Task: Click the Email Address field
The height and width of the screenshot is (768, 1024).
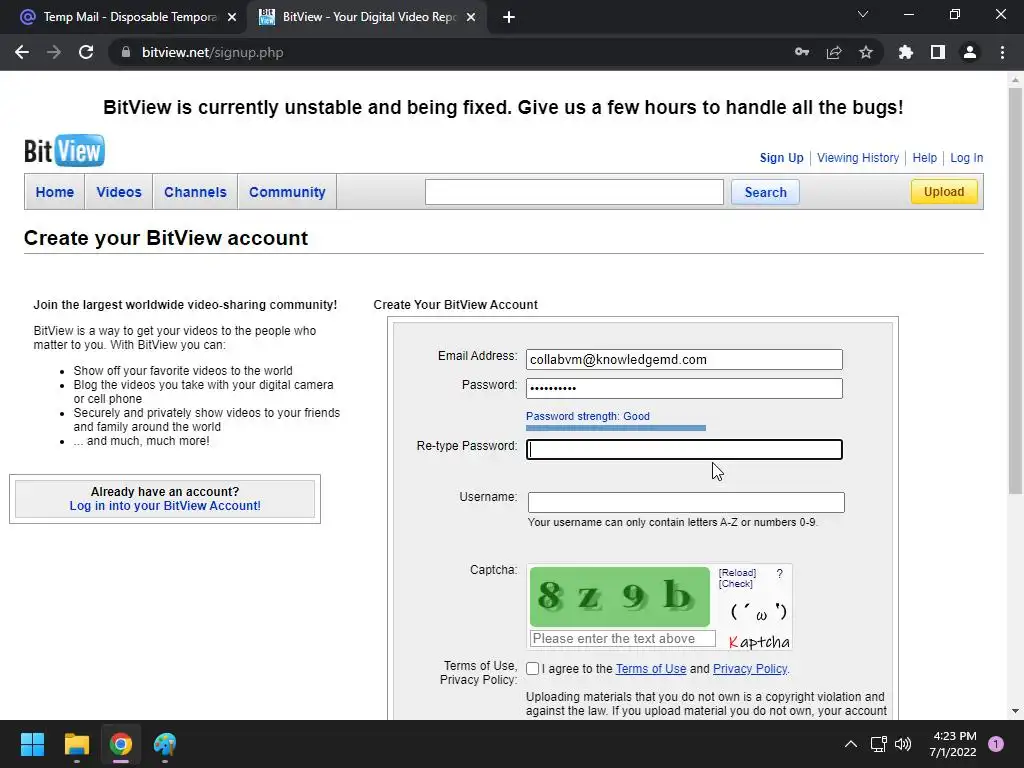Action: pos(684,359)
